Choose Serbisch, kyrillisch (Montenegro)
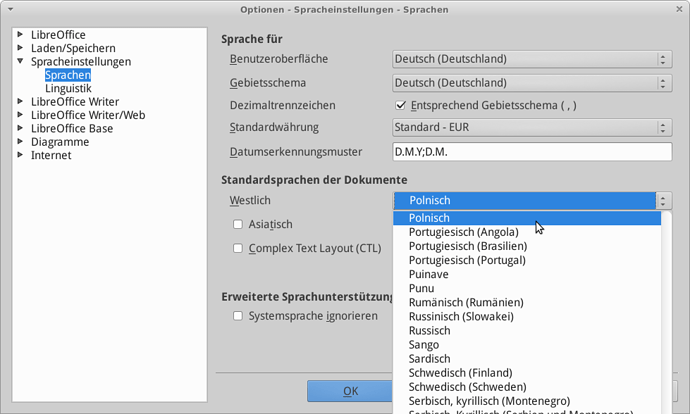The width and height of the screenshot is (690, 414). [x=527, y=401]
